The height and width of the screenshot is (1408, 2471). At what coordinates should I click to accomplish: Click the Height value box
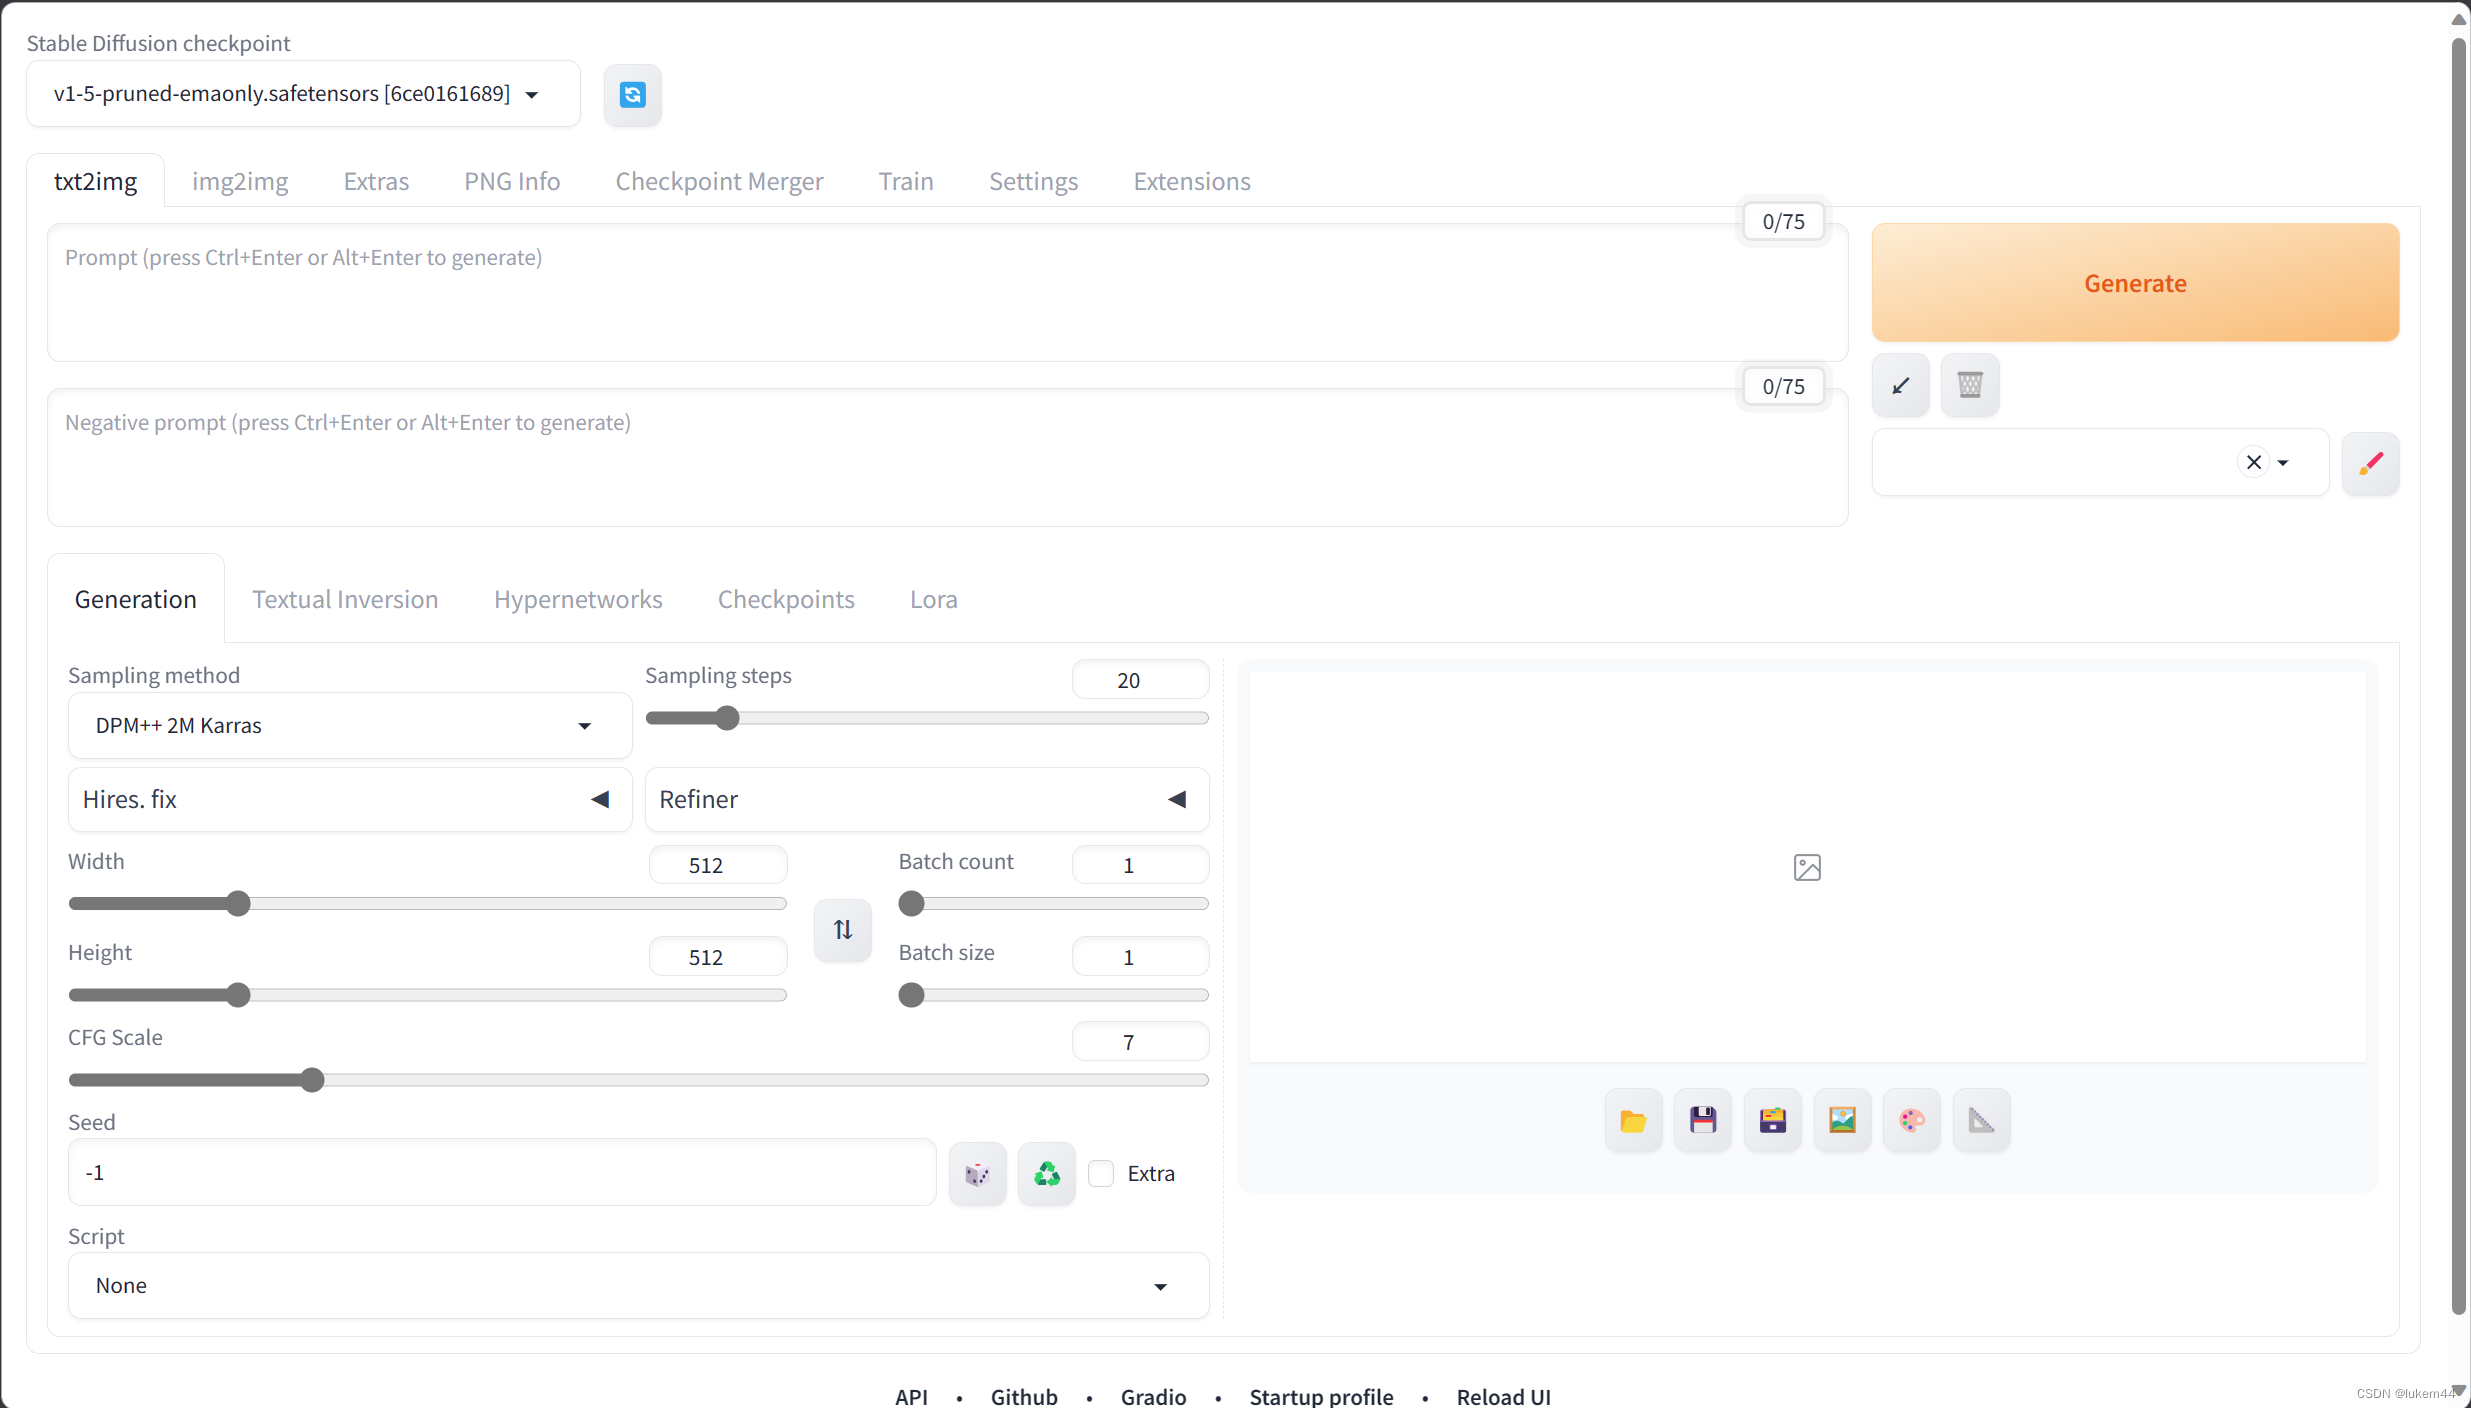pyautogui.click(x=718, y=957)
